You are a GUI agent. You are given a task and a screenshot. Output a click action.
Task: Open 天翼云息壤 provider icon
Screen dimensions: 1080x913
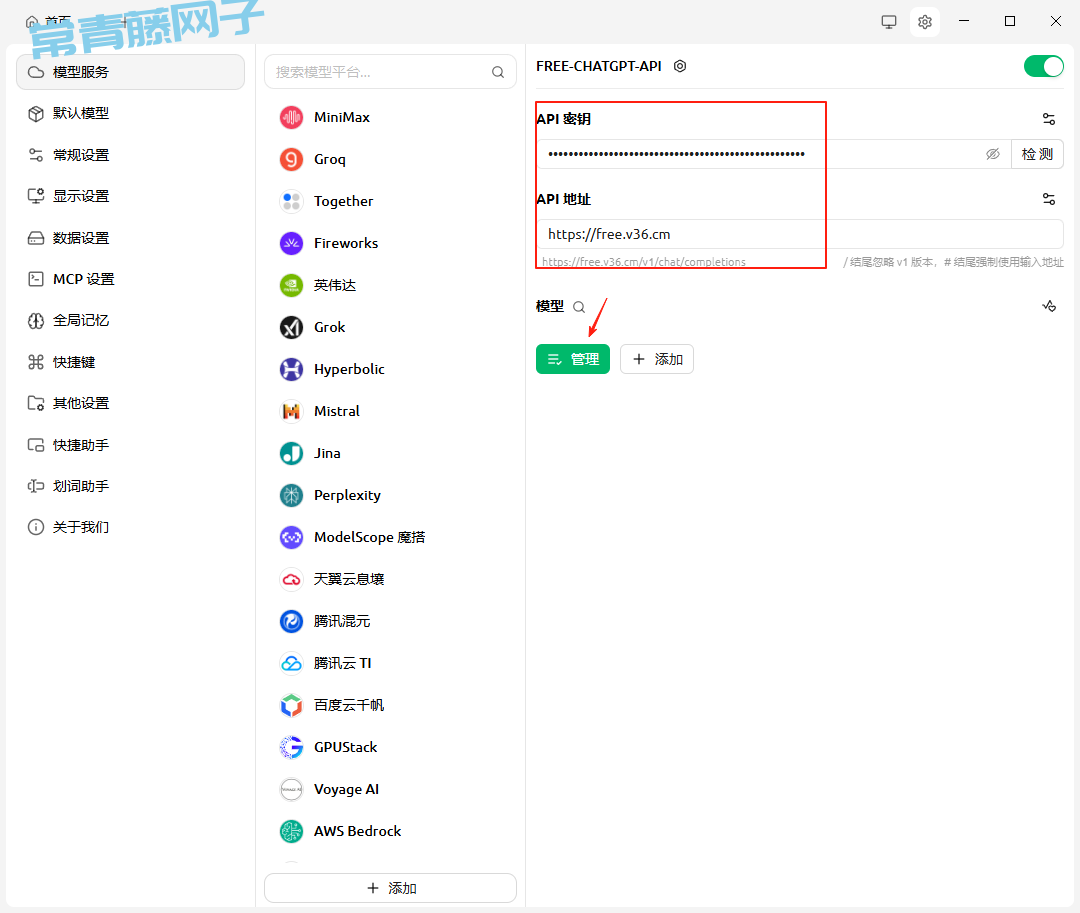291,579
